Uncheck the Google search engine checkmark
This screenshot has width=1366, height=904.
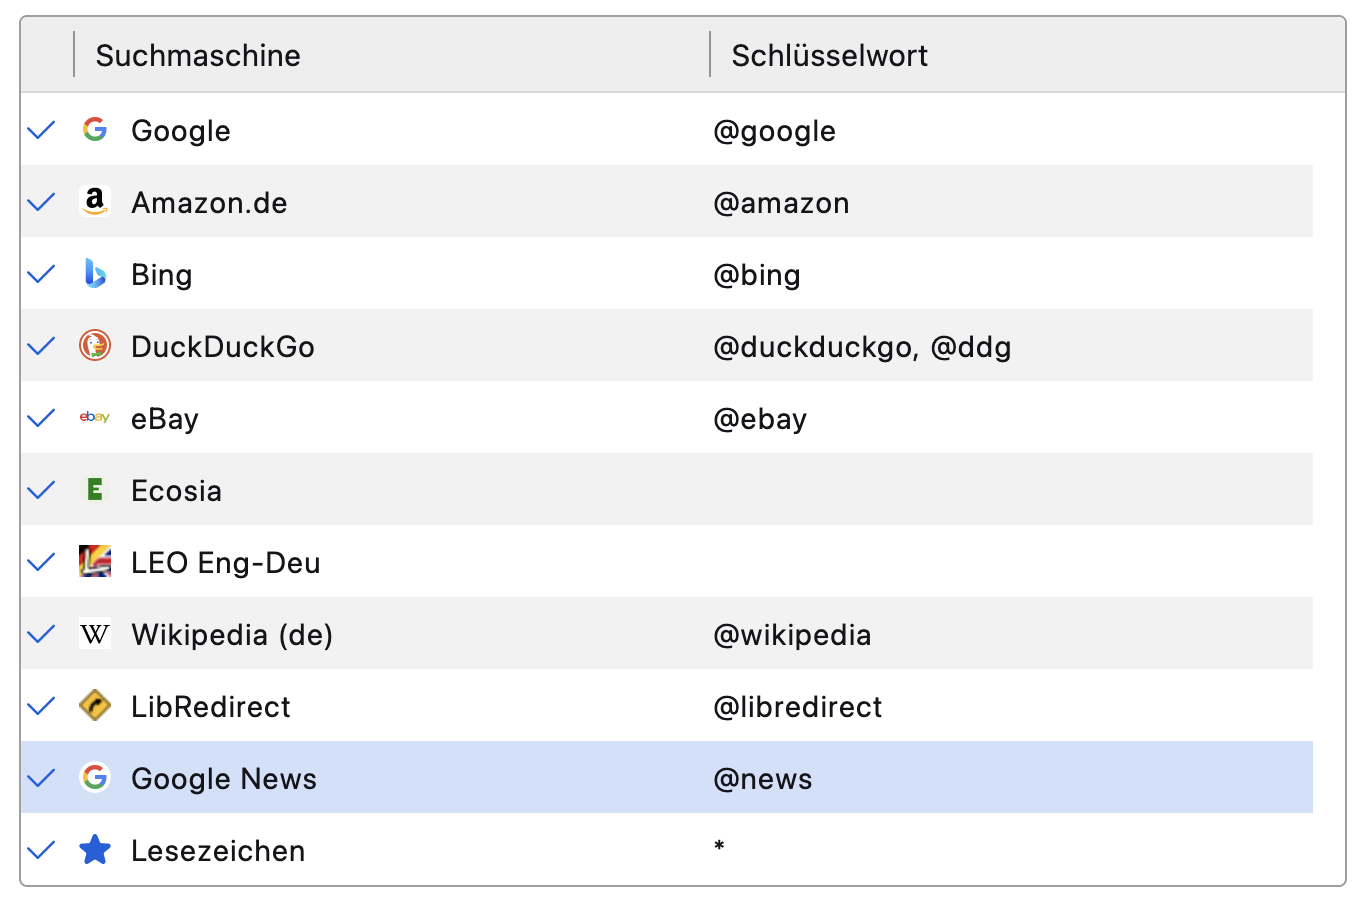pyautogui.click(x=41, y=130)
